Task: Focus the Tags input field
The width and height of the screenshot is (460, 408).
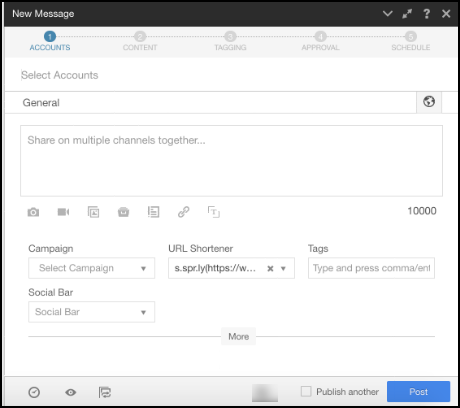Action: click(x=371, y=268)
